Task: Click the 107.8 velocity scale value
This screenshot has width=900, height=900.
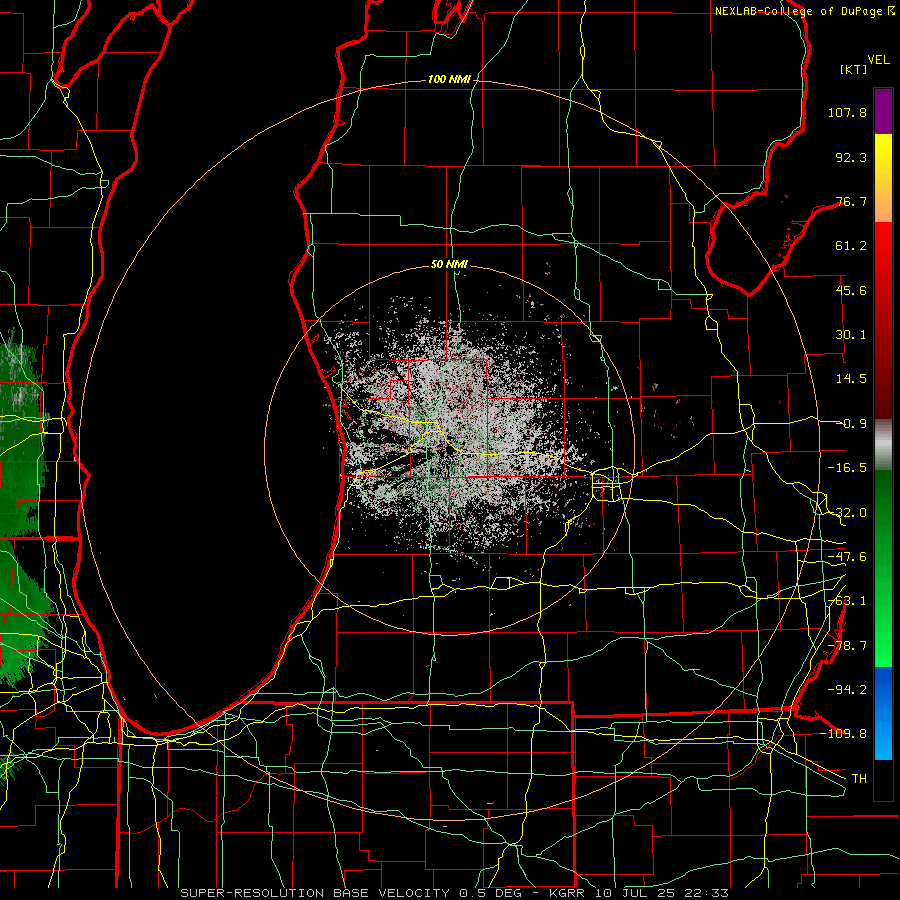Action: (x=847, y=112)
